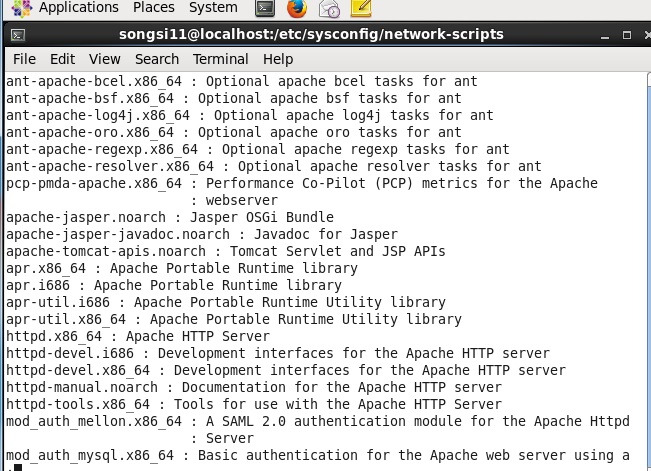Click the text 'apr-util.x86_64'

(x=66, y=320)
